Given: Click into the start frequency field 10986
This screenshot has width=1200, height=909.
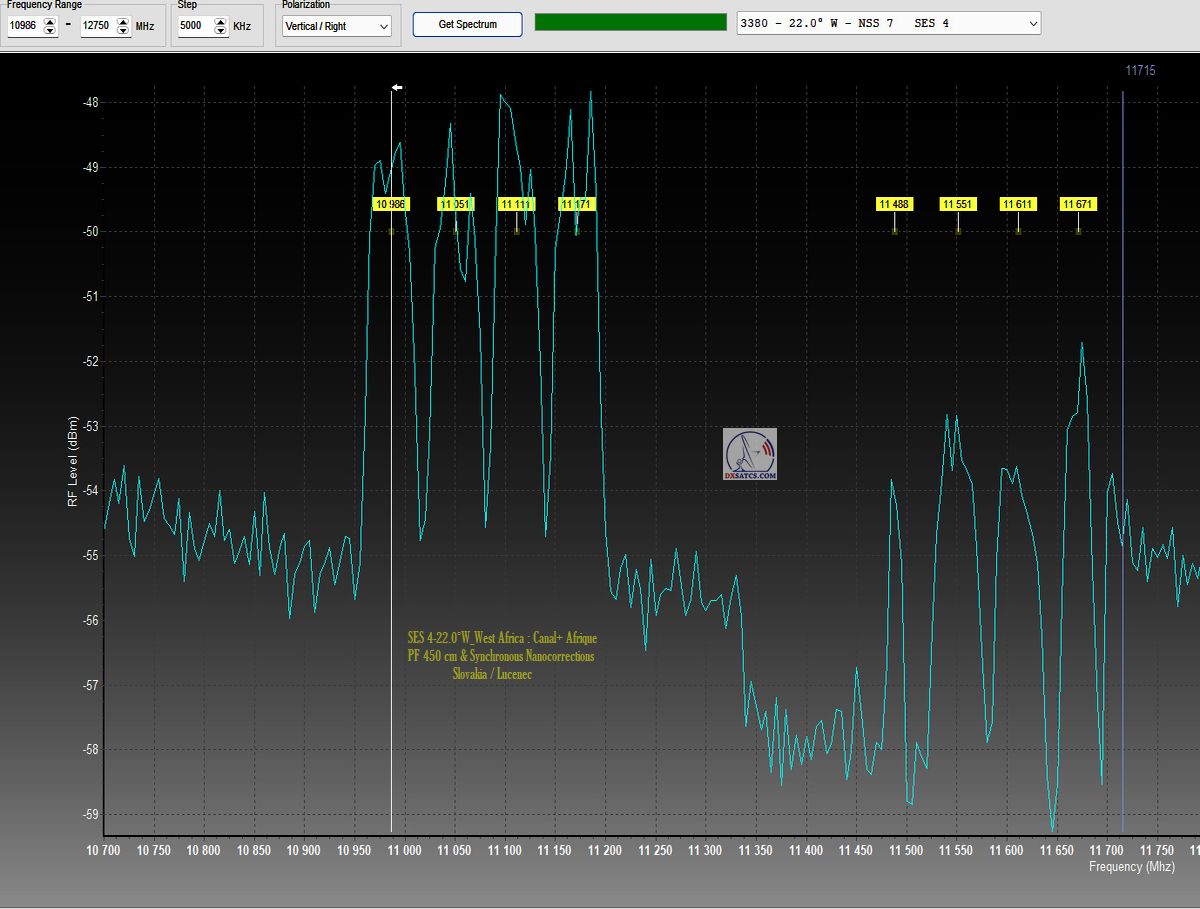Looking at the screenshot, I should pyautogui.click(x=24, y=26).
